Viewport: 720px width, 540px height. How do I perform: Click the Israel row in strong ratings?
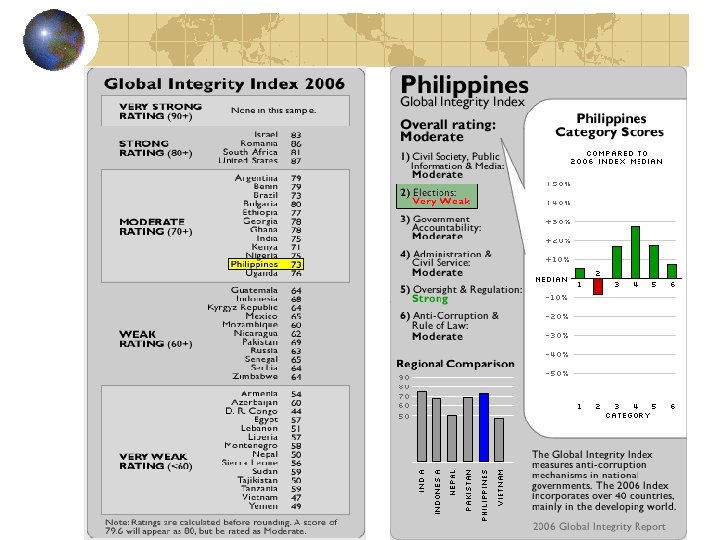[x=277, y=135]
